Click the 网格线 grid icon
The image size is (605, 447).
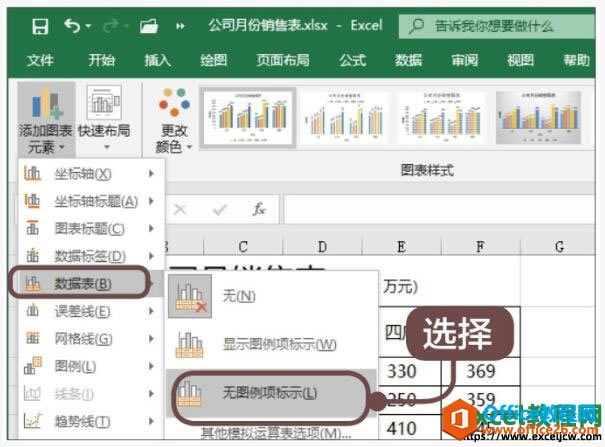[32, 338]
